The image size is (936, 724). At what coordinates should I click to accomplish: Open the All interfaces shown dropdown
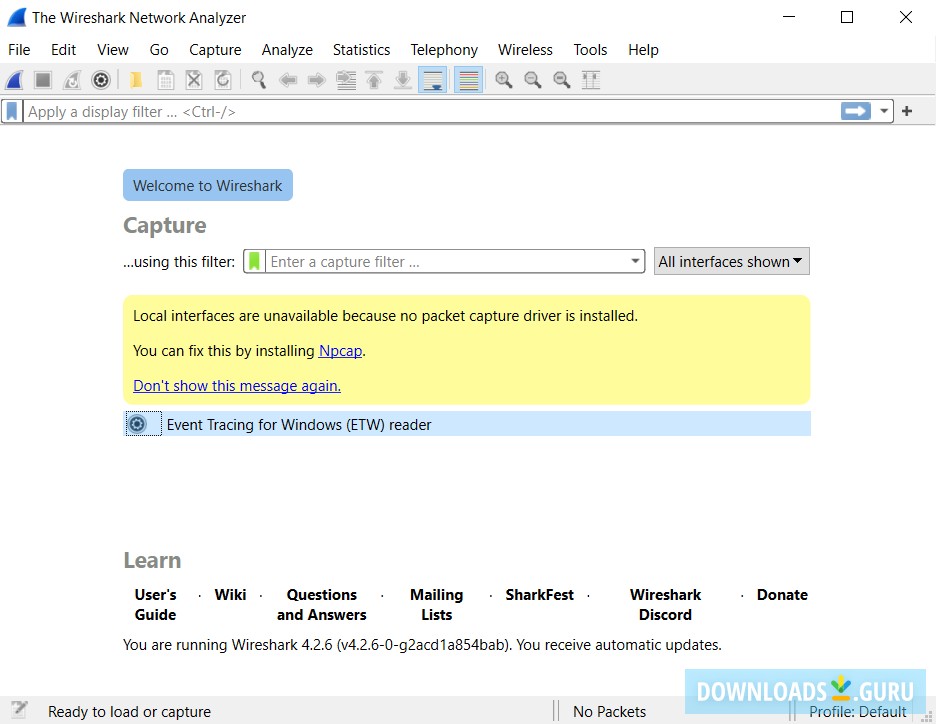[x=731, y=261]
